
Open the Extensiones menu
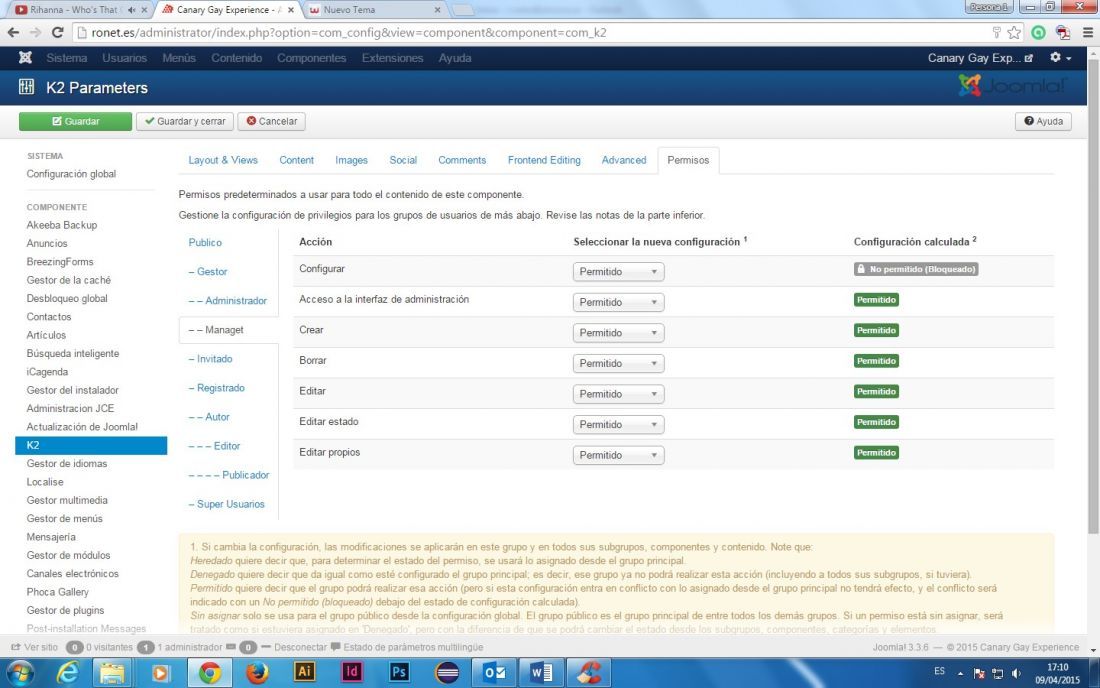point(392,58)
